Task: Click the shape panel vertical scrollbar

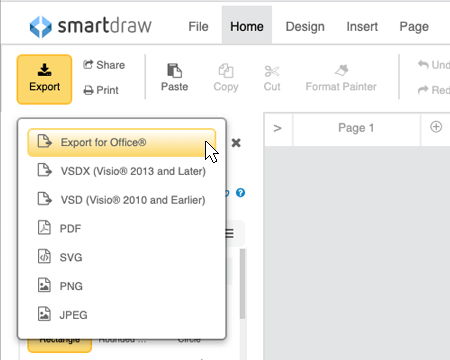Action: click(242, 284)
